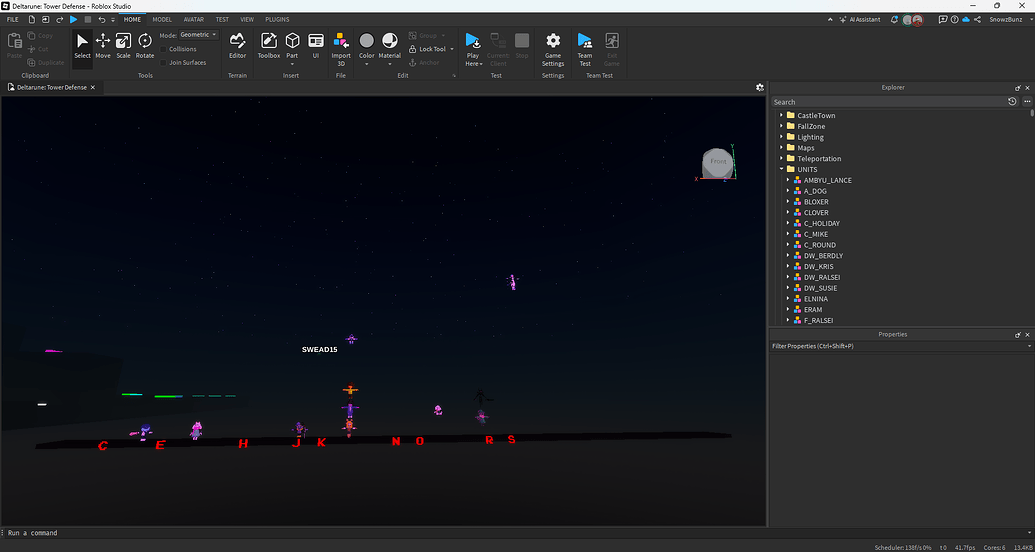Start a Team Test
This screenshot has height=552, width=1035.
[x=585, y=48]
